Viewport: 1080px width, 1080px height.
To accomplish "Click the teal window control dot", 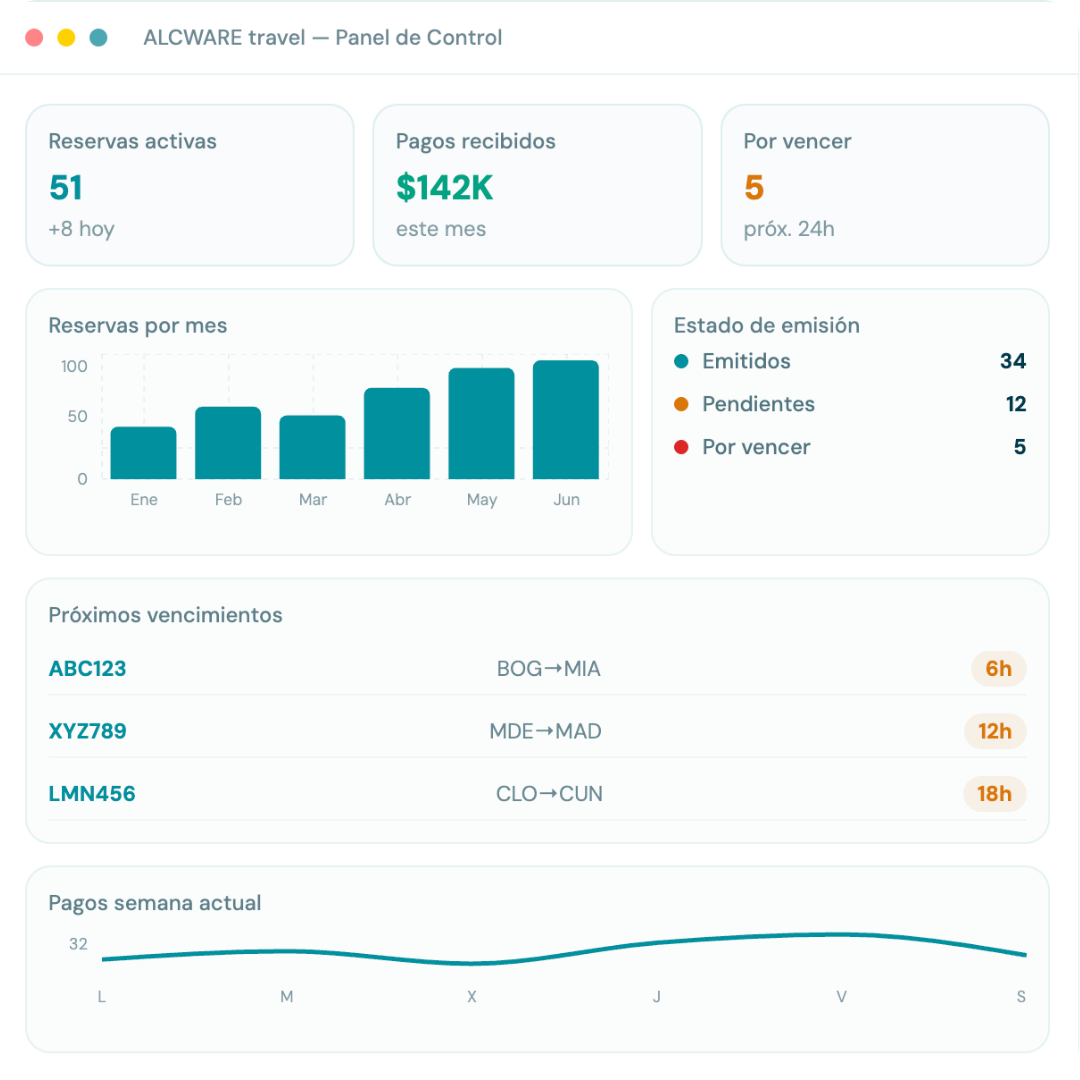I will 98,37.
